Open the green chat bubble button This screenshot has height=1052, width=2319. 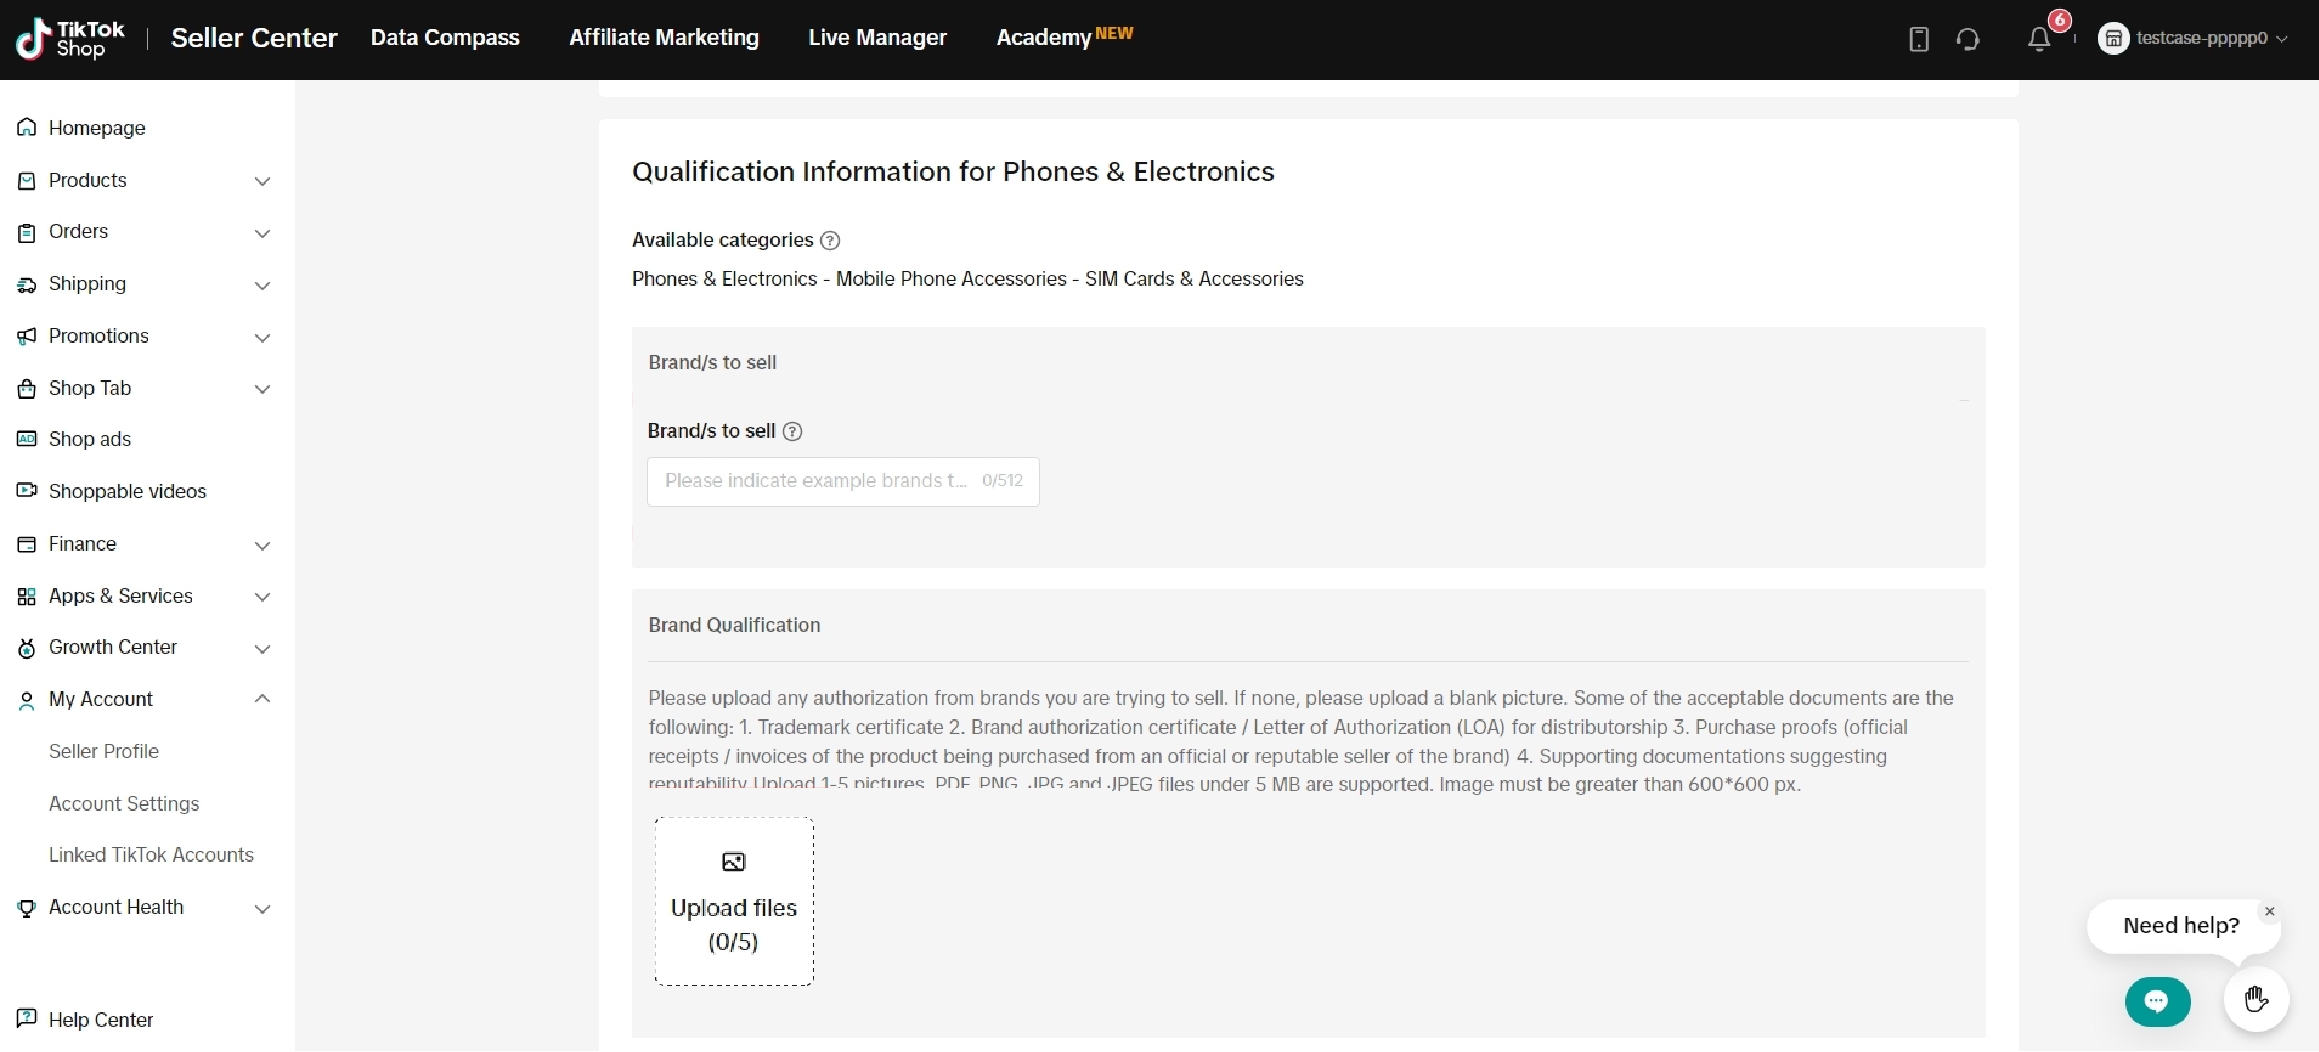pyautogui.click(x=2157, y=1001)
